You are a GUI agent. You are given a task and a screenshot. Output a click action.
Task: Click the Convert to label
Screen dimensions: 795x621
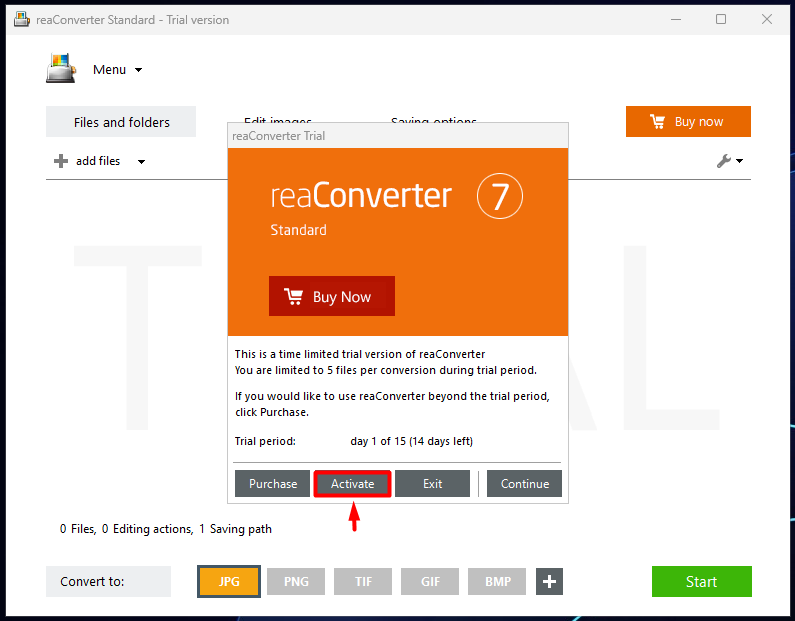(x=109, y=581)
